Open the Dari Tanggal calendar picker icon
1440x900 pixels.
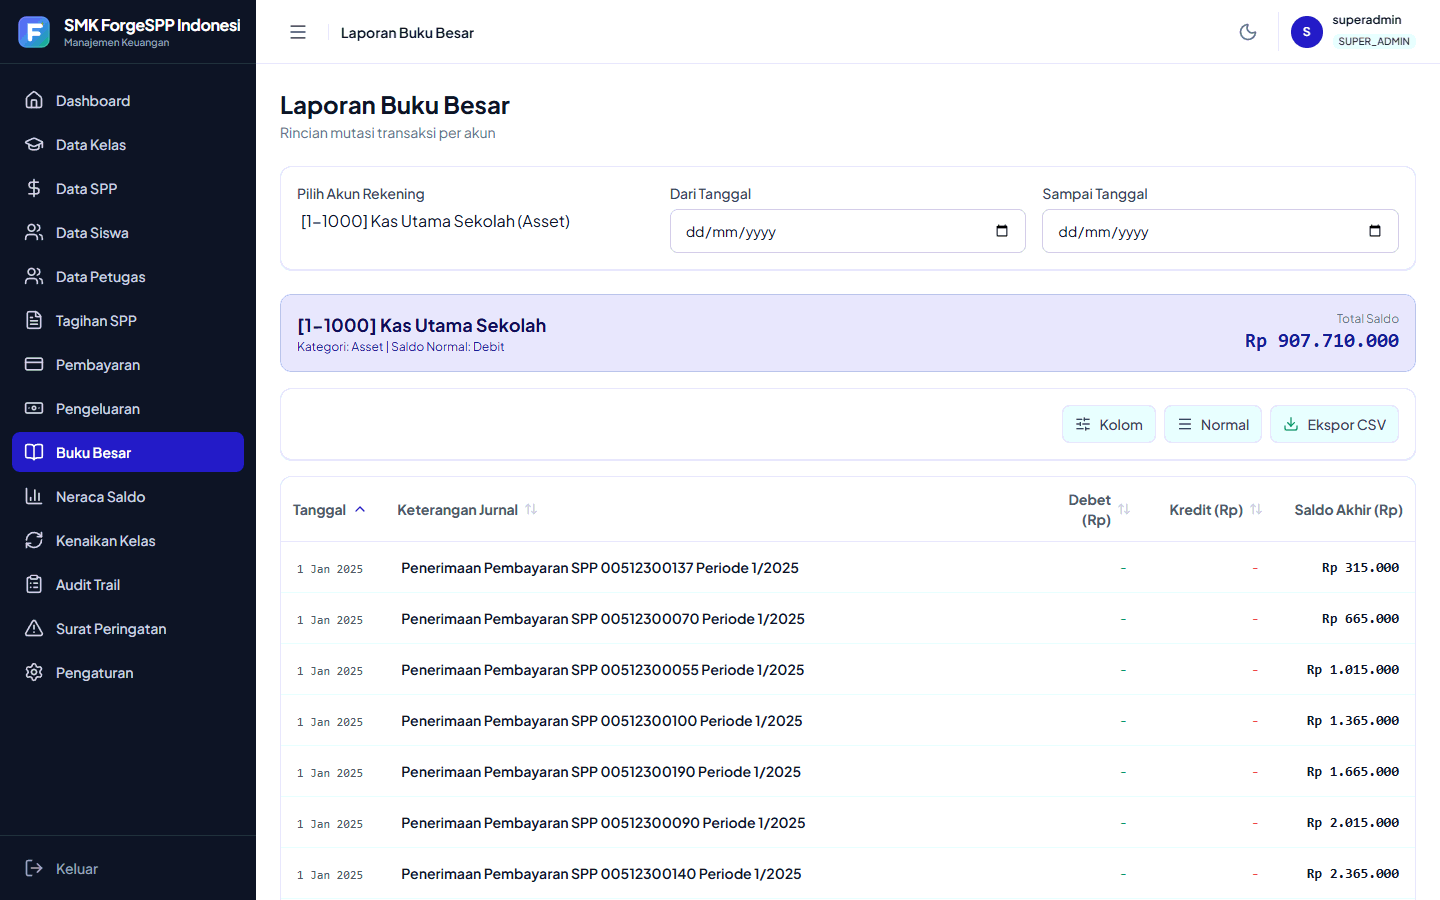1002,231
